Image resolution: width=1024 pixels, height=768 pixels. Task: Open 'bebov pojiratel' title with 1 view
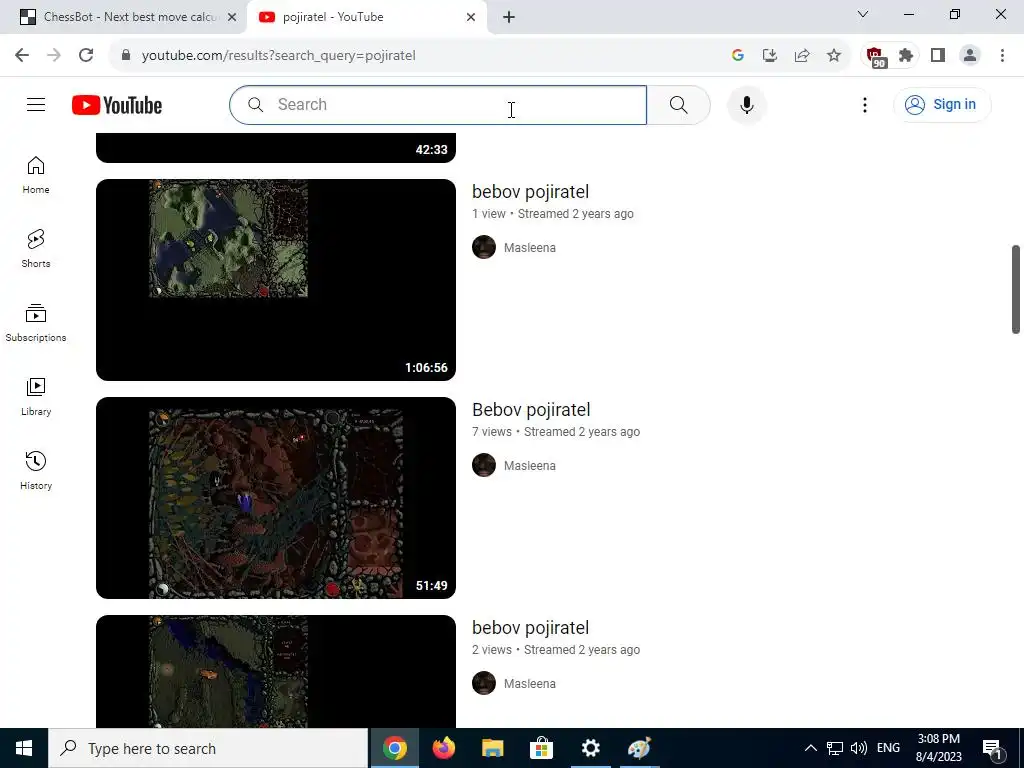(530, 191)
